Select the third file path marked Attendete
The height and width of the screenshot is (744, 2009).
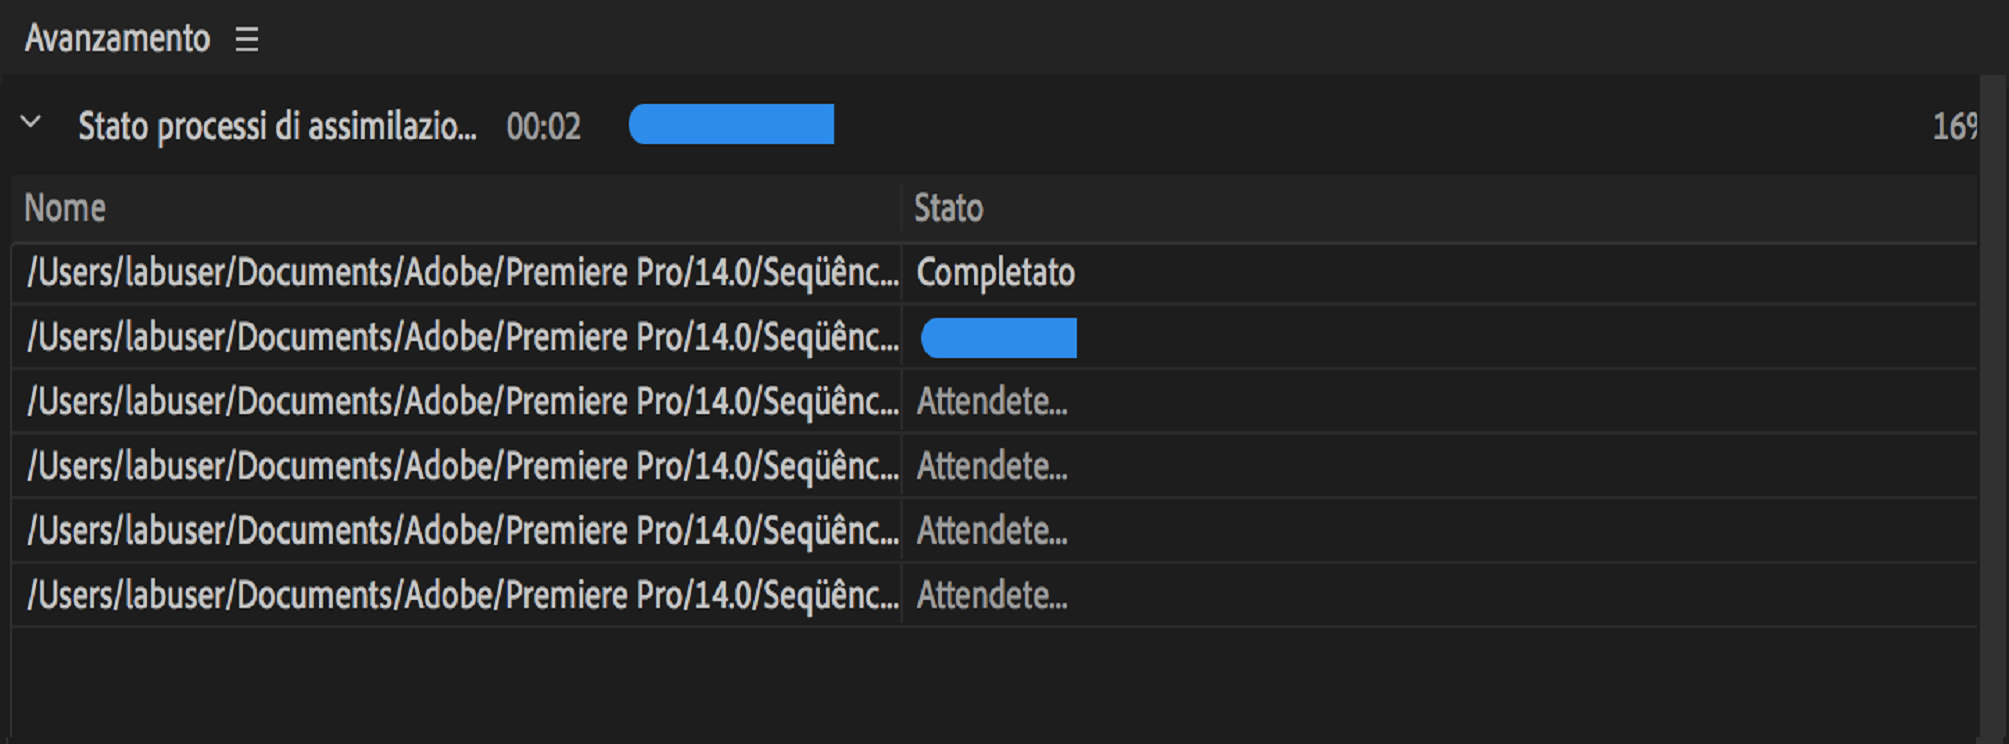[x=462, y=531]
